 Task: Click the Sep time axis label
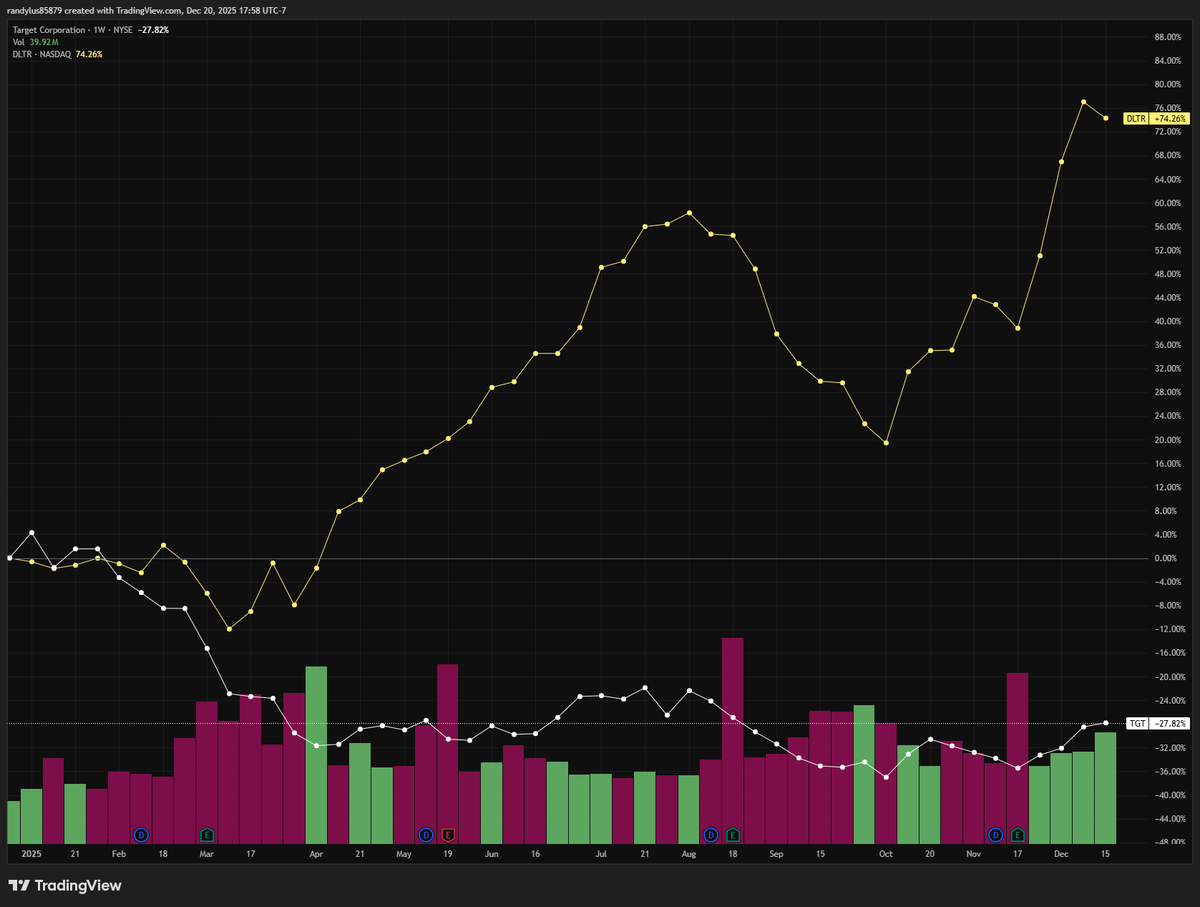(x=776, y=855)
